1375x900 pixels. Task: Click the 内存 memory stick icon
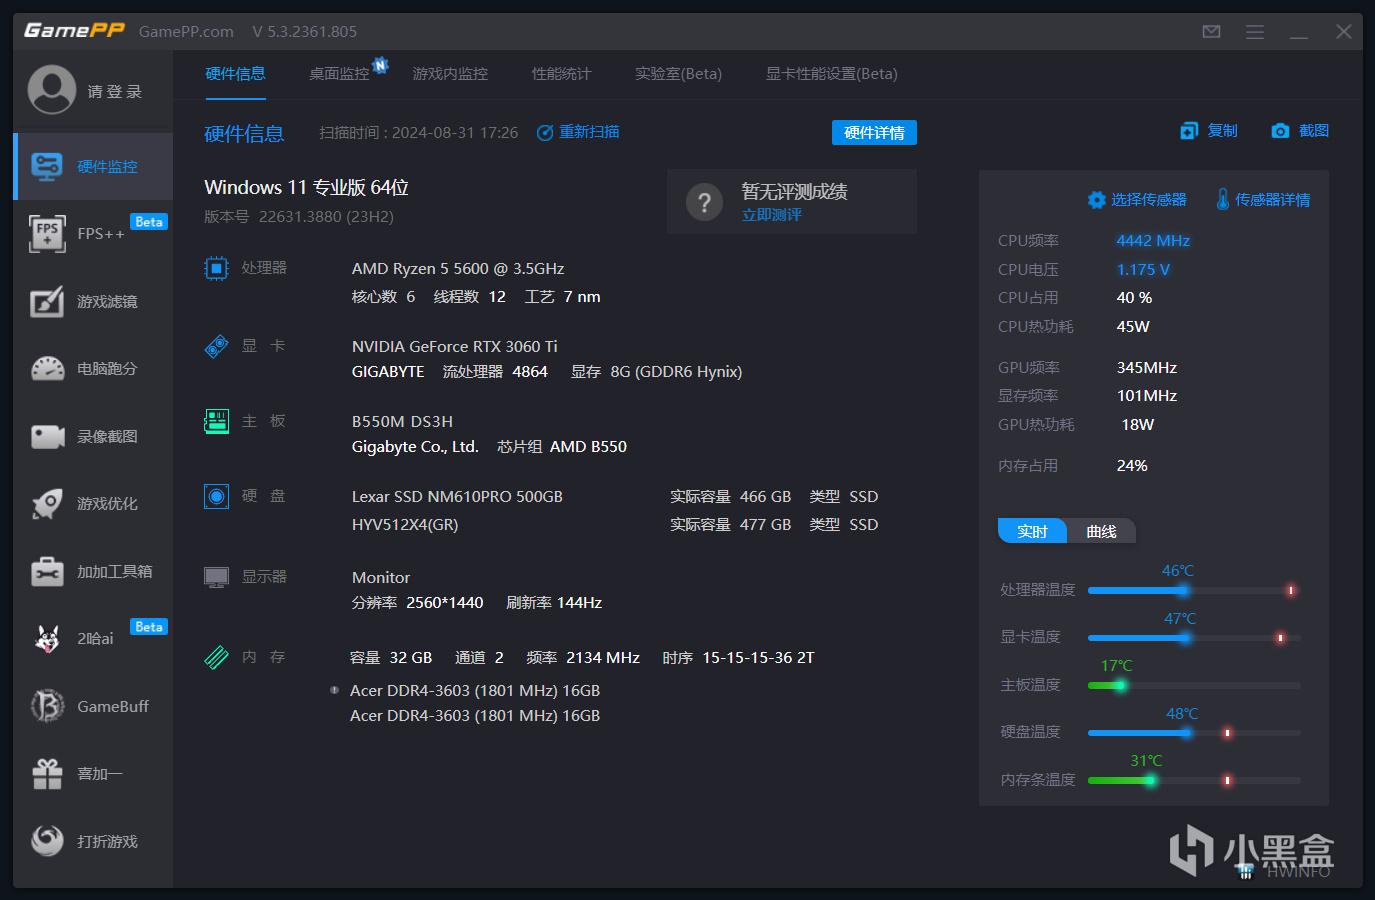point(216,657)
